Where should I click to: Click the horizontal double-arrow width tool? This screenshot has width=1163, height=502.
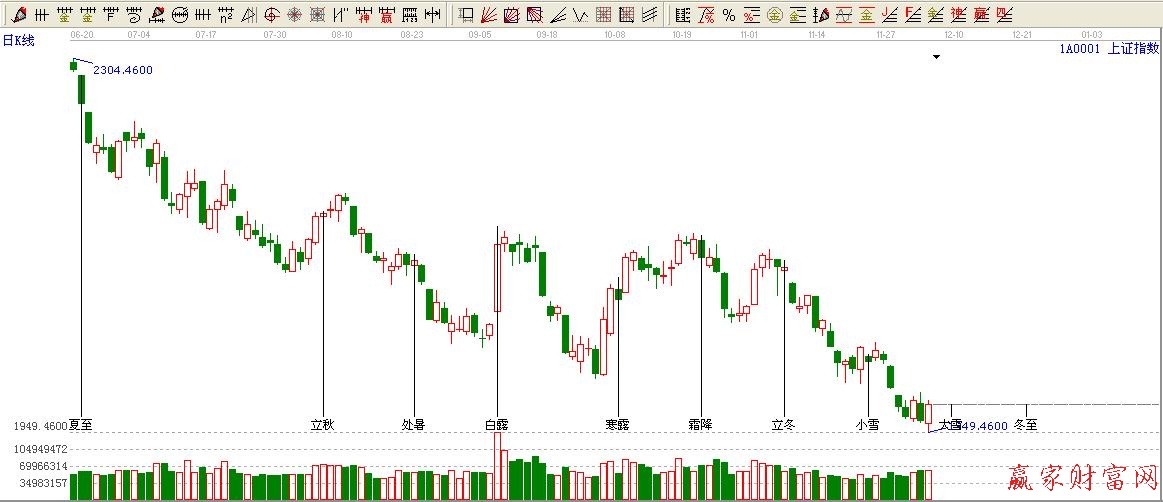(x=432, y=15)
